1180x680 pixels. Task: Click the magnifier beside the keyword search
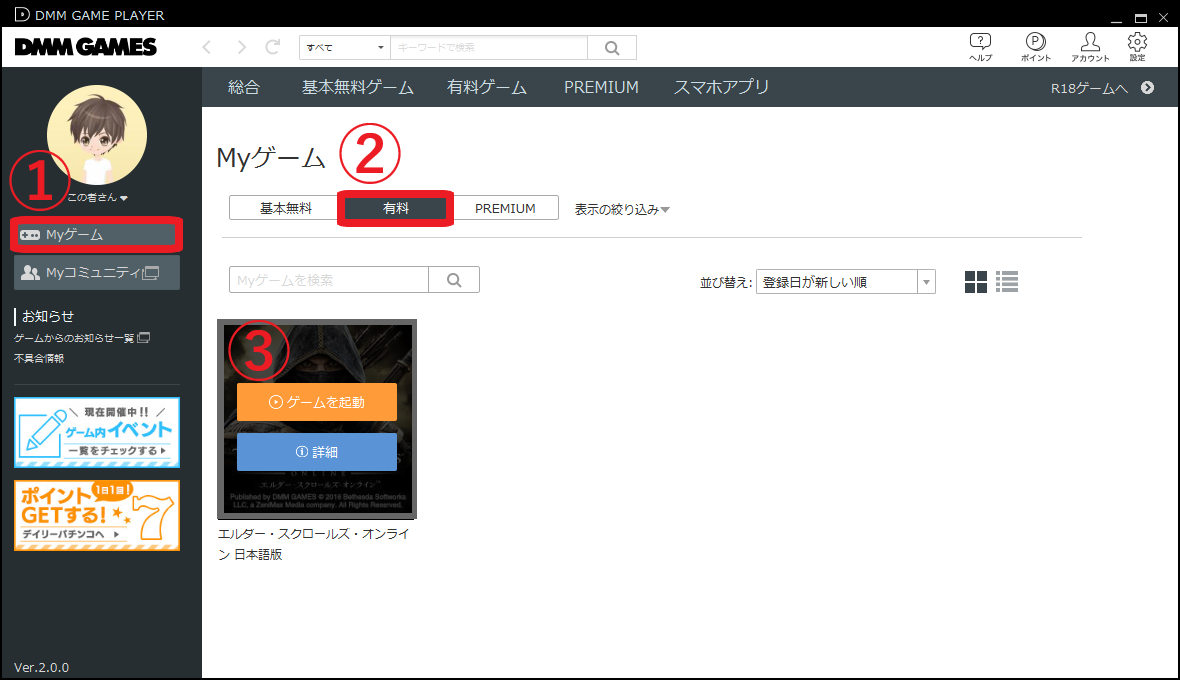tap(612, 47)
